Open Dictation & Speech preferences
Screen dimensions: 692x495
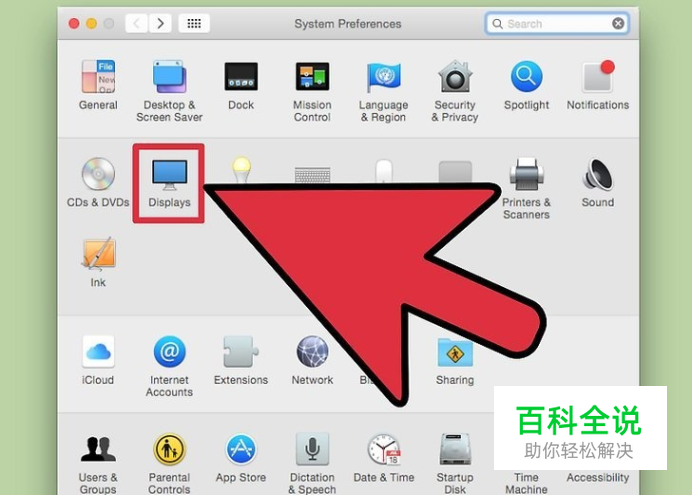(312, 464)
